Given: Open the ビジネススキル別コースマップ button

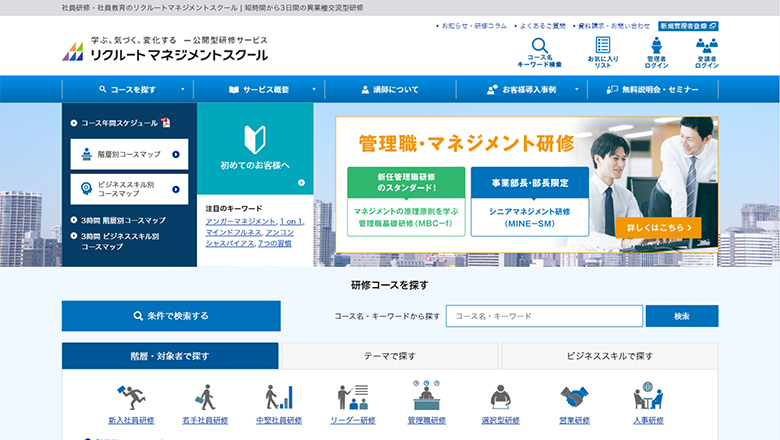Looking at the screenshot, I should pyautogui.click(x=129, y=189).
